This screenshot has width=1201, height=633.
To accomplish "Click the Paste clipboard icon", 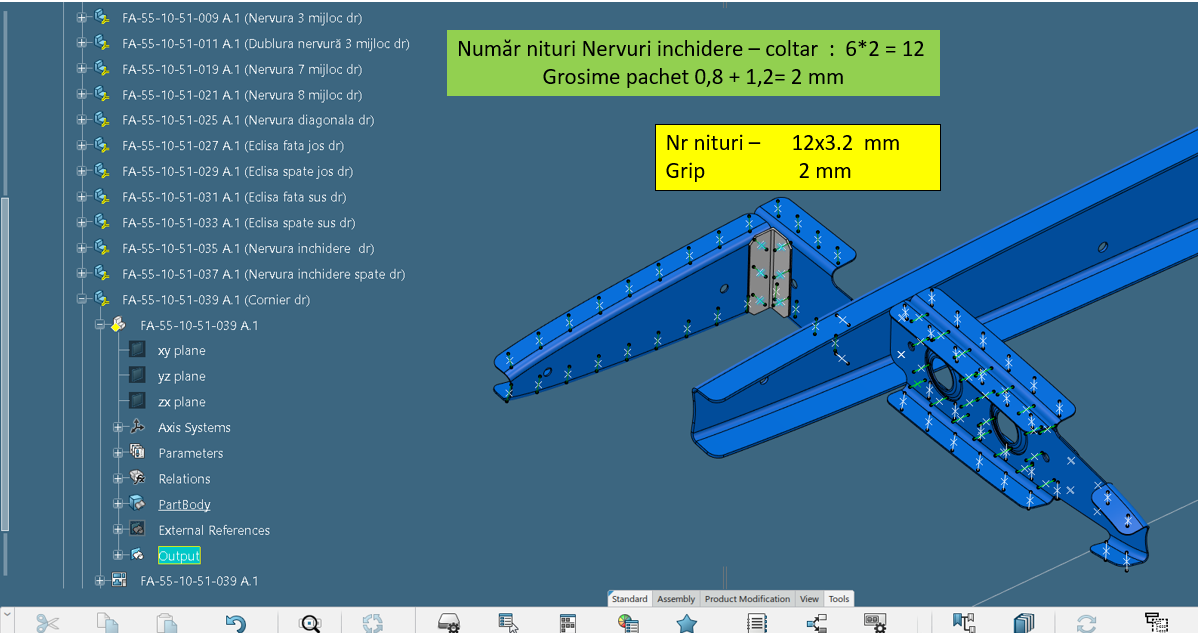I will tap(167, 623).
